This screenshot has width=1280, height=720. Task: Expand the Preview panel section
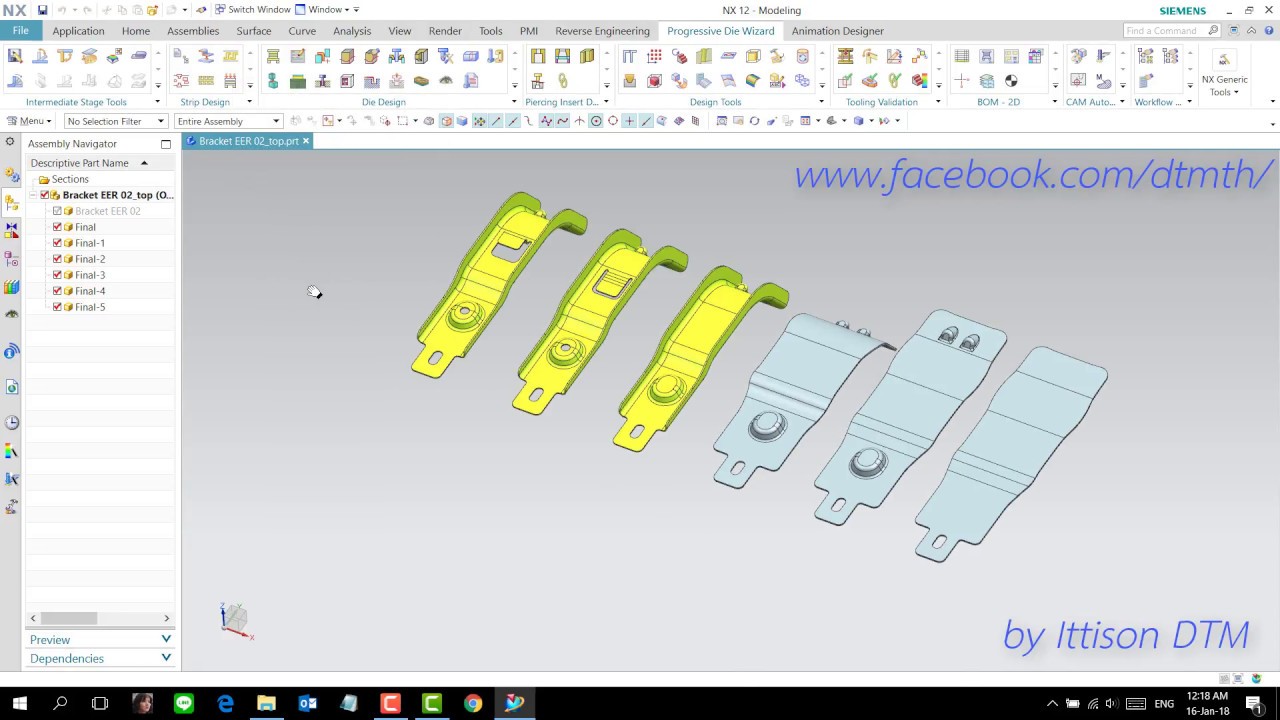pyautogui.click(x=100, y=639)
